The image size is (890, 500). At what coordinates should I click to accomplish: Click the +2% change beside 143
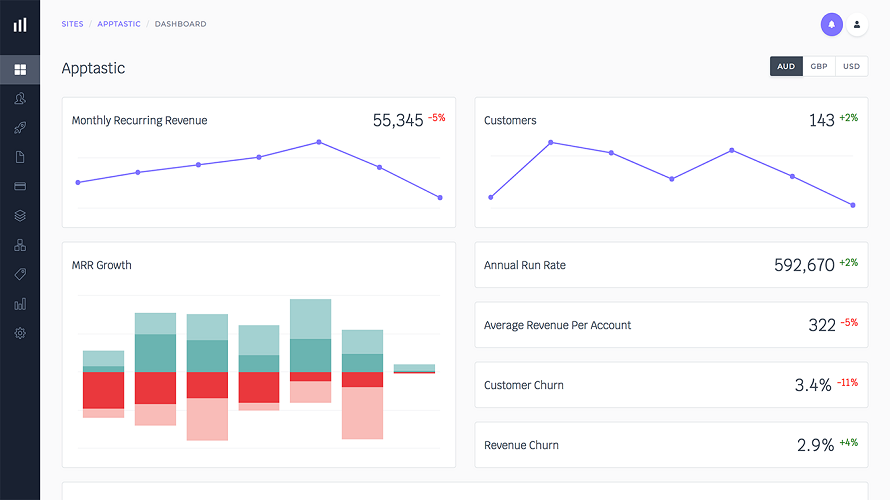click(x=849, y=117)
